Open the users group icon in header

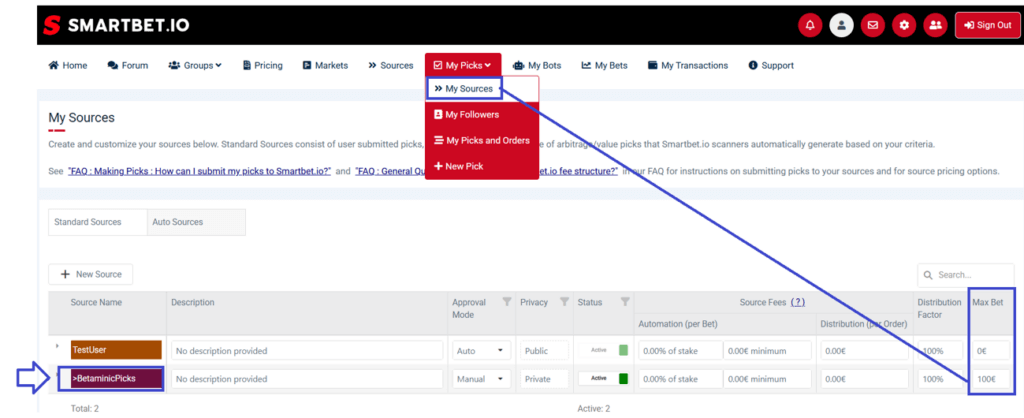(x=935, y=25)
